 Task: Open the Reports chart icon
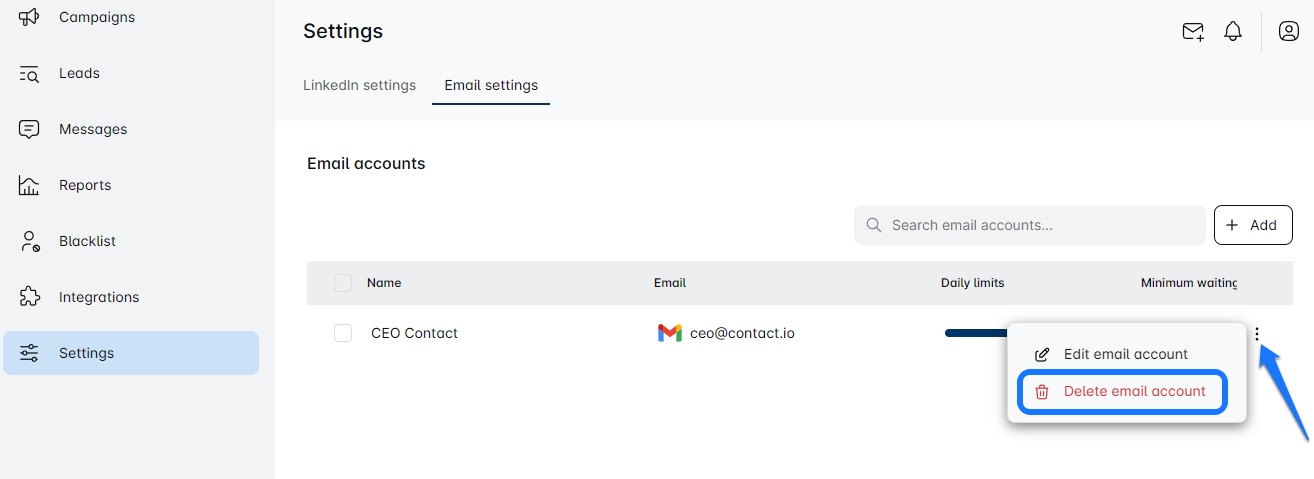(x=29, y=185)
